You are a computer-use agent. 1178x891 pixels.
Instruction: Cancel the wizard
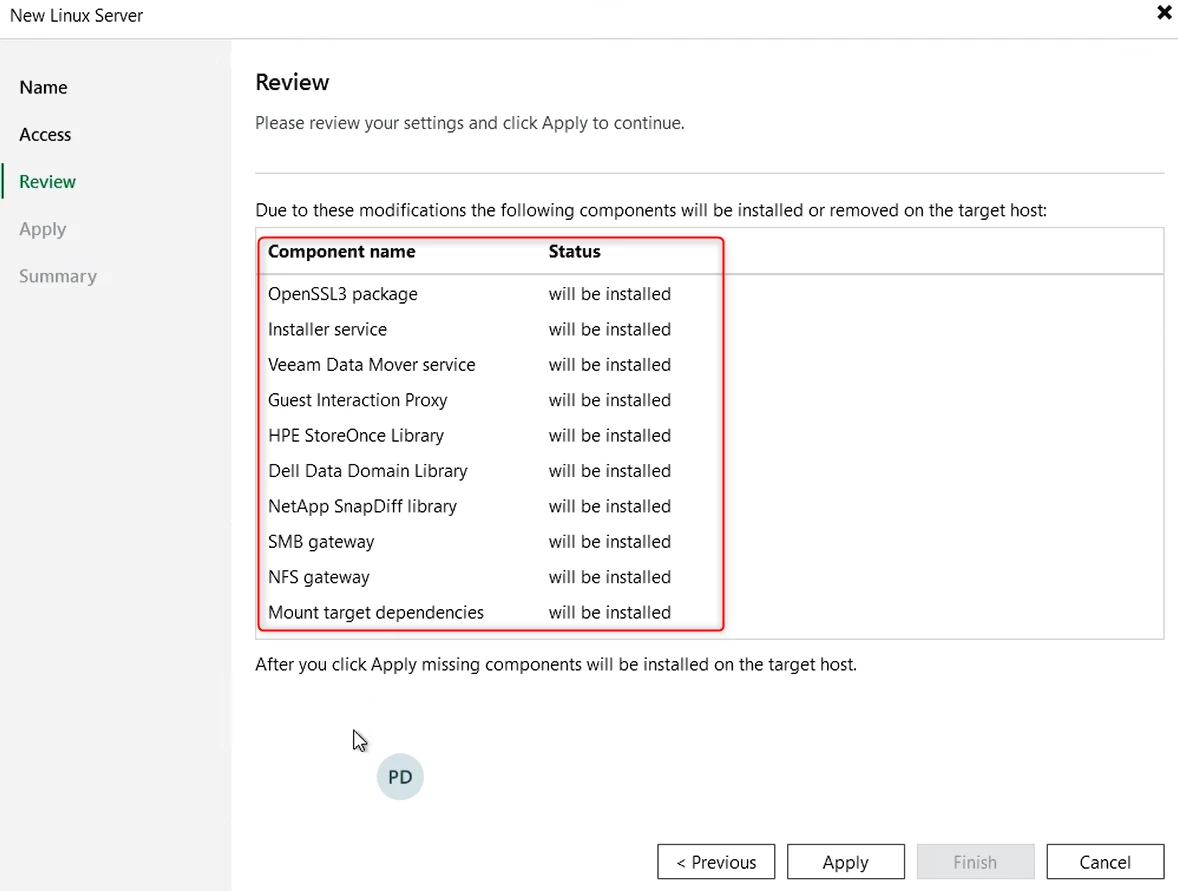click(x=1104, y=862)
